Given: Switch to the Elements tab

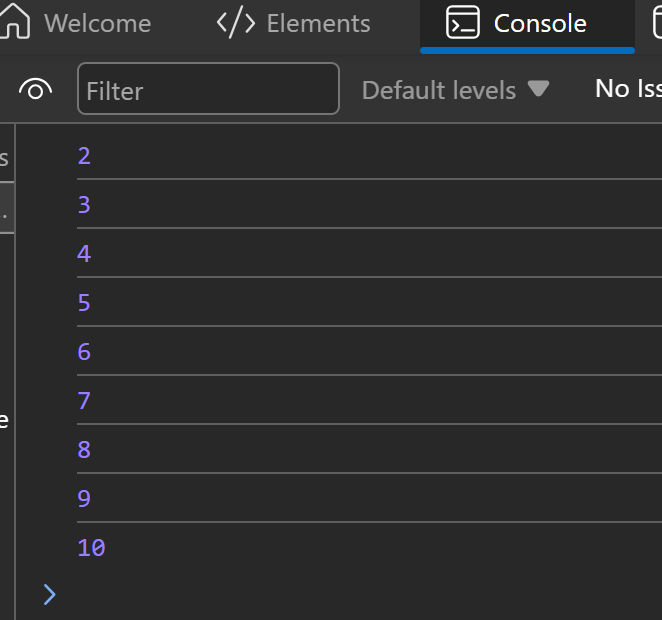Looking at the screenshot, I should pos(318,23).
